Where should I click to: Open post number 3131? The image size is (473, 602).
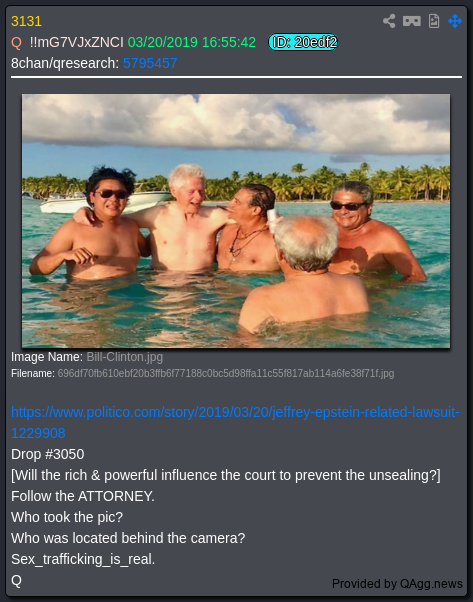click(x=26, y=21)
